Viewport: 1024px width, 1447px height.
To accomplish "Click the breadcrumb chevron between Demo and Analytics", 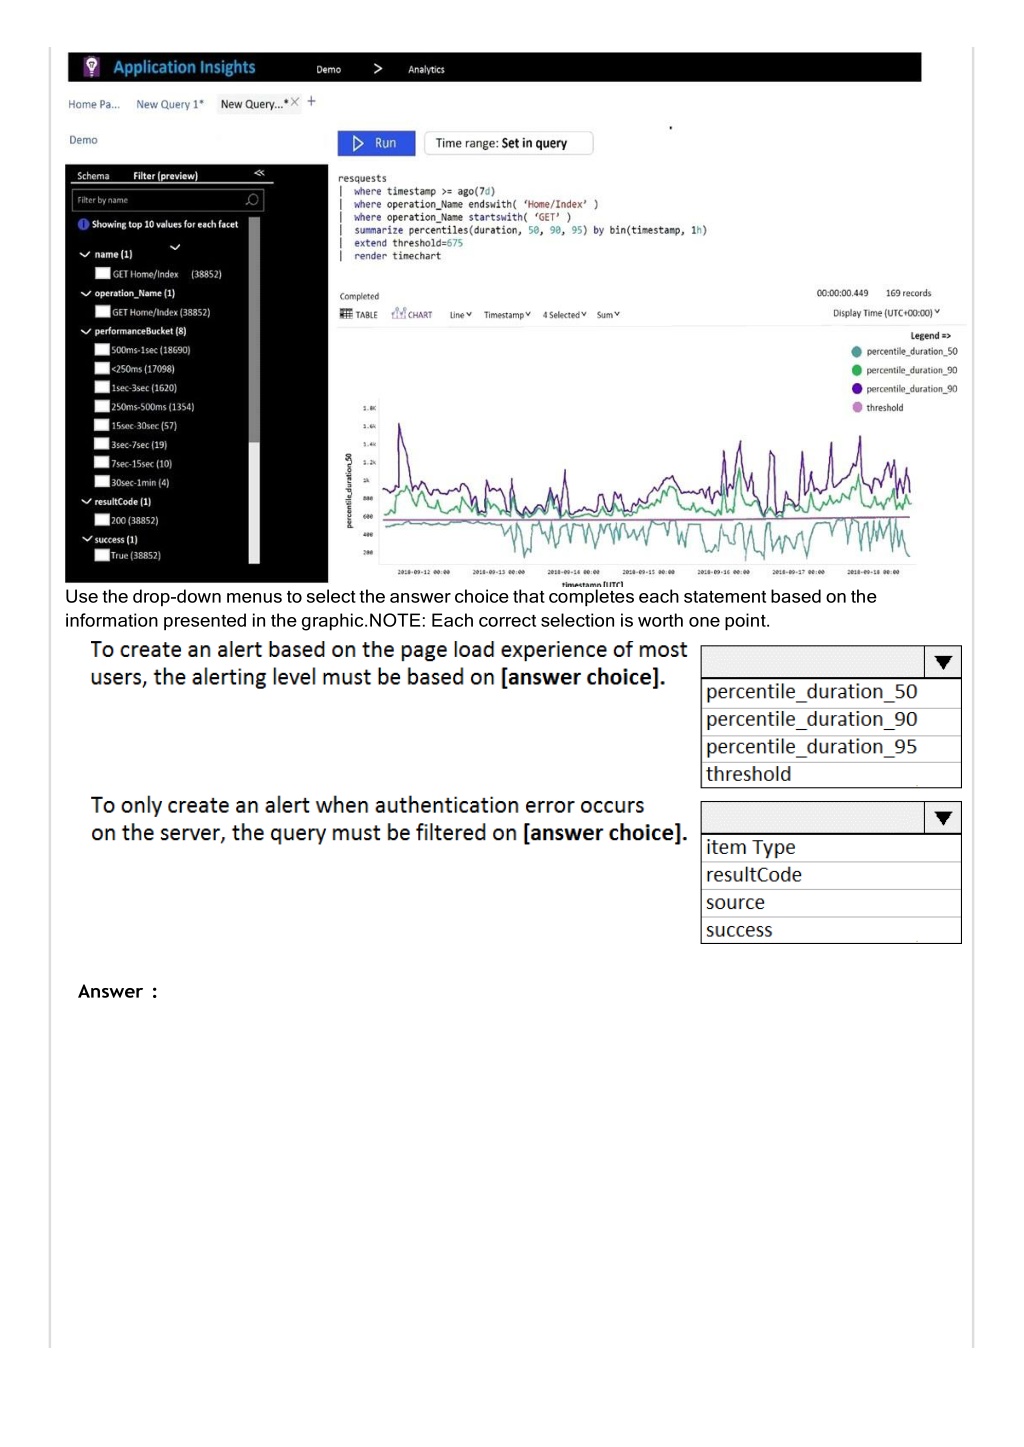I will [378, 69].
